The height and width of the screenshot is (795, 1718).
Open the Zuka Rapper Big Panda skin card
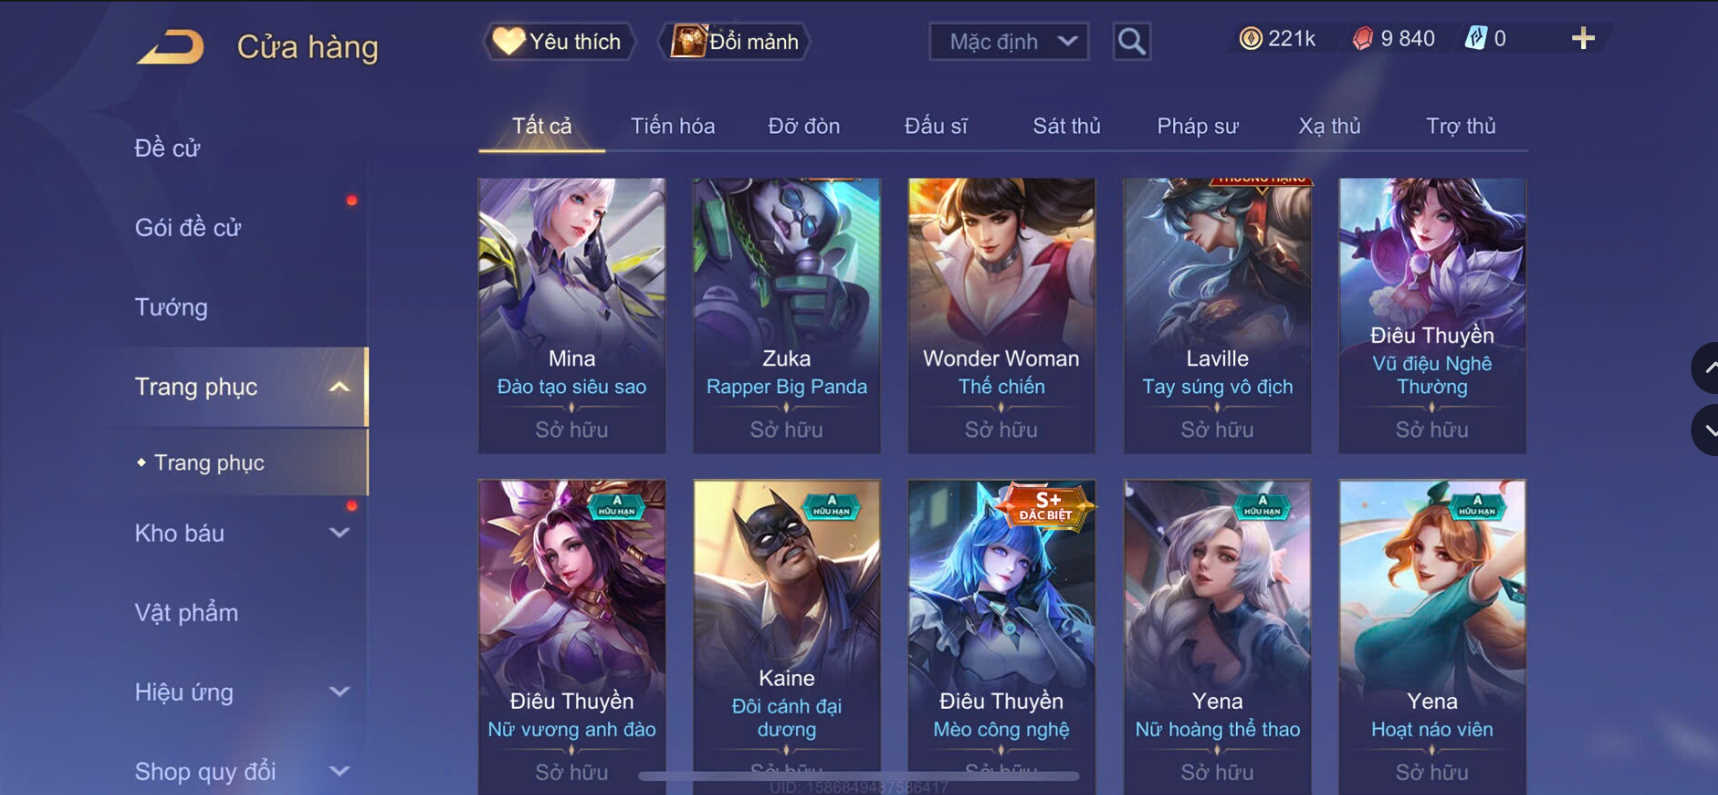(x=787, y=315)
